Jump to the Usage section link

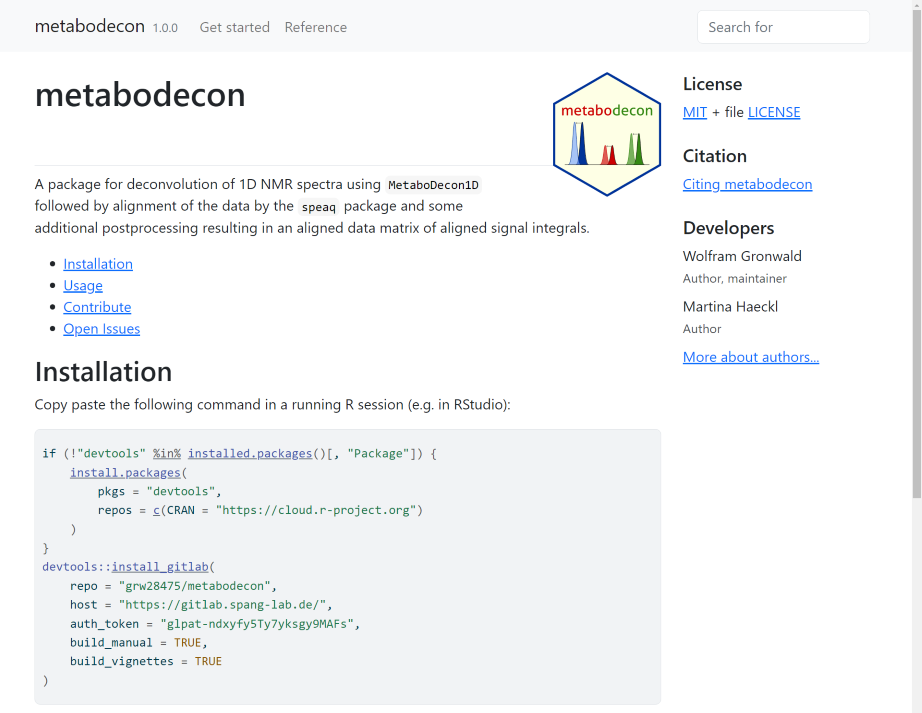coord(83,286)
